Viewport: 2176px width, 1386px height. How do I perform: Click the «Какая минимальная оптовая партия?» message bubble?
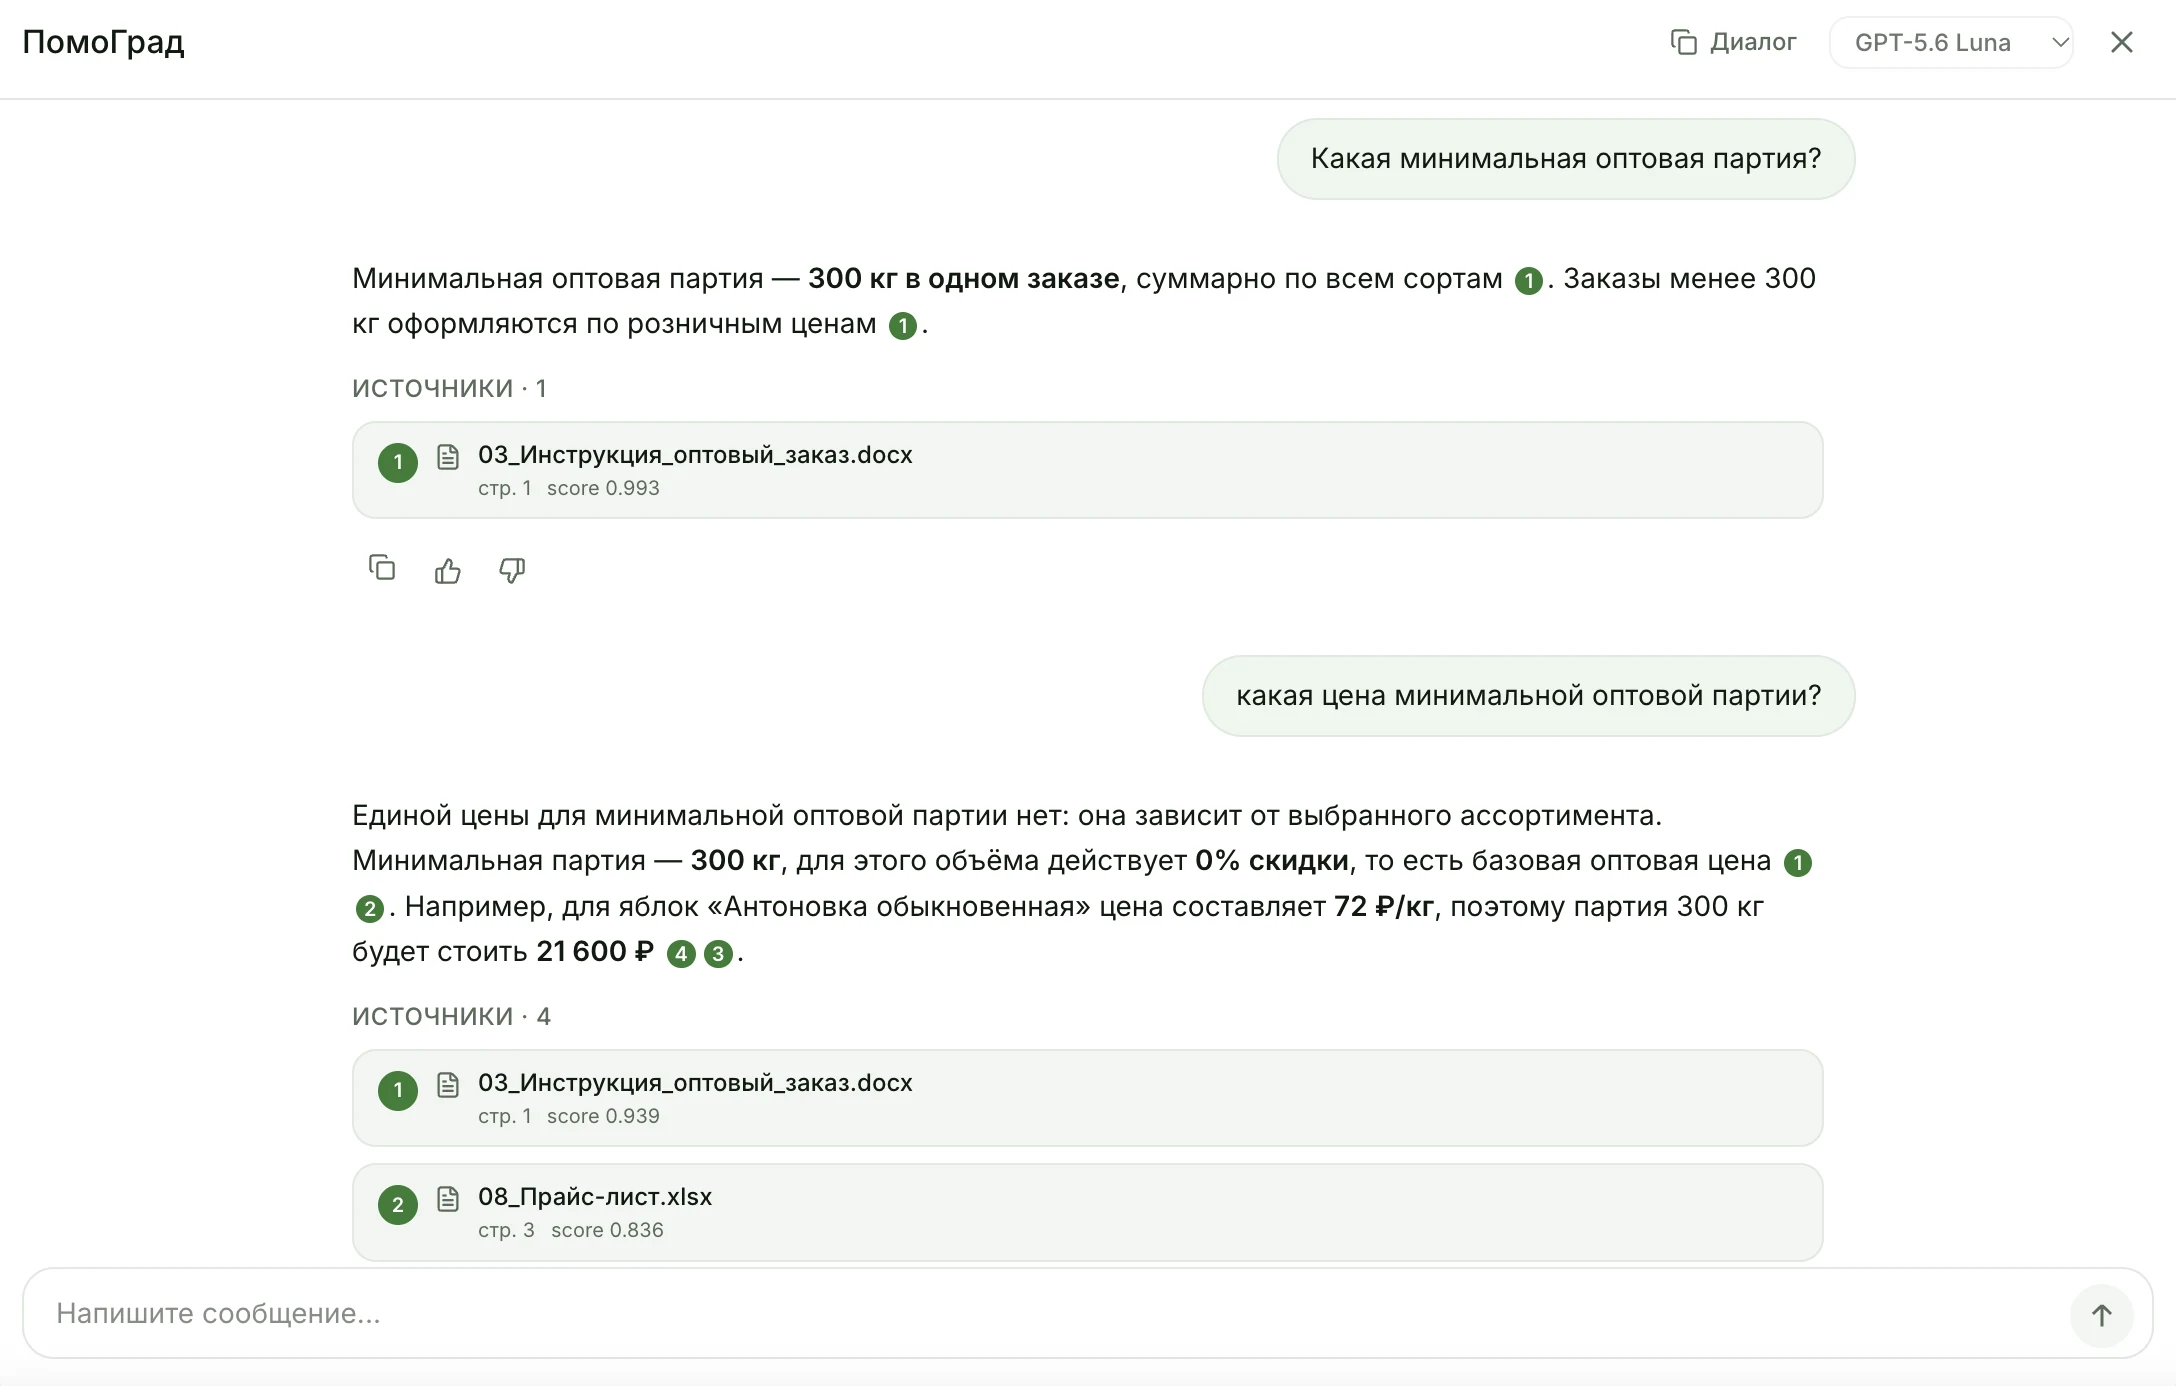[1566, 159]
